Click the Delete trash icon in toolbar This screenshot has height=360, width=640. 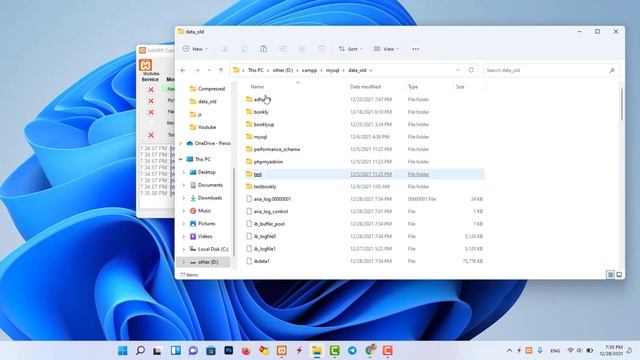(321, 49)
